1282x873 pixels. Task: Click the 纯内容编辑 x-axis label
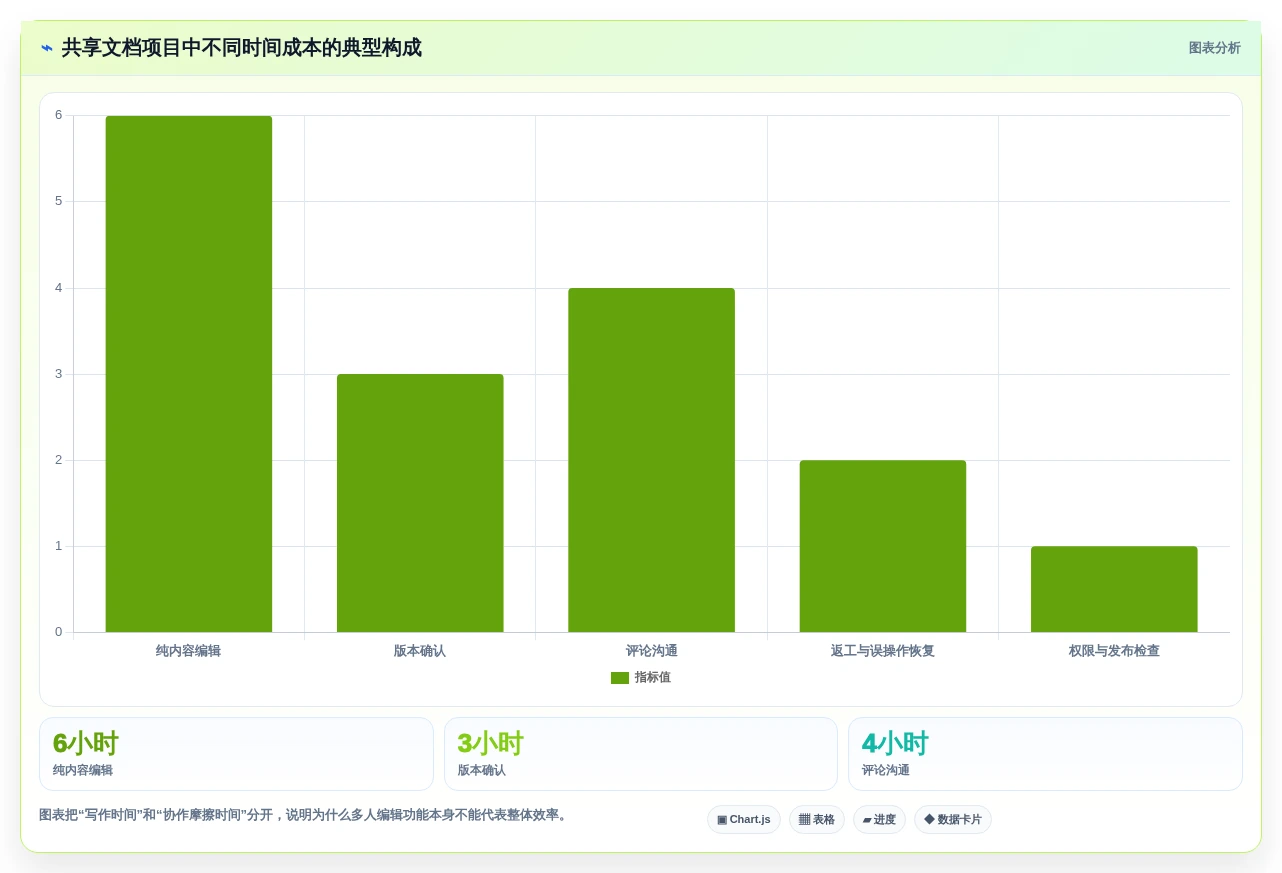pyautogui.click(x=189, y=651)
